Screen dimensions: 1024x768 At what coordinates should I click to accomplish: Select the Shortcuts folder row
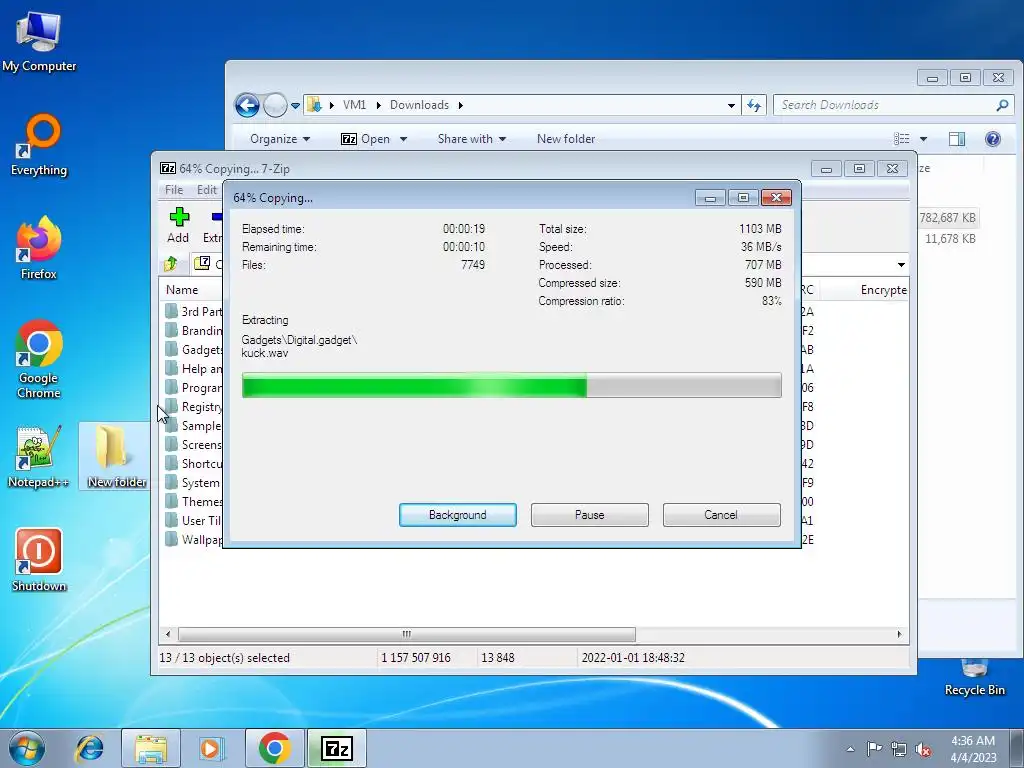[194, 463]
